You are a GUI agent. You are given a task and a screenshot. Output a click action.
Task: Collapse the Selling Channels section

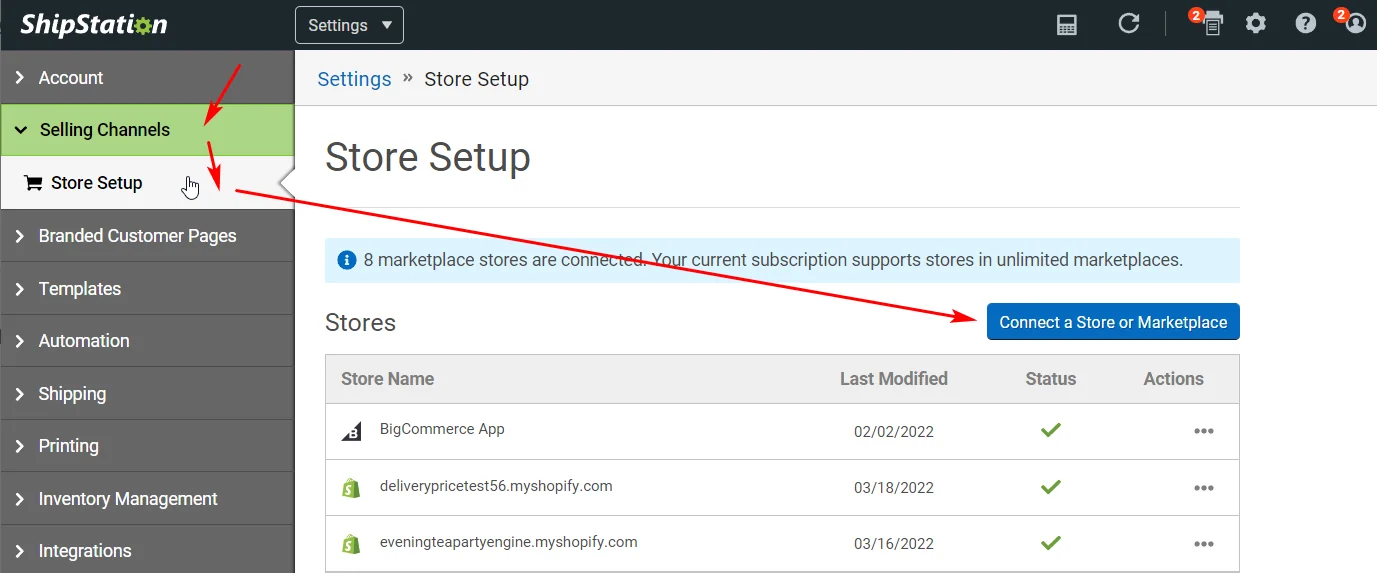[x=147, y=130]
